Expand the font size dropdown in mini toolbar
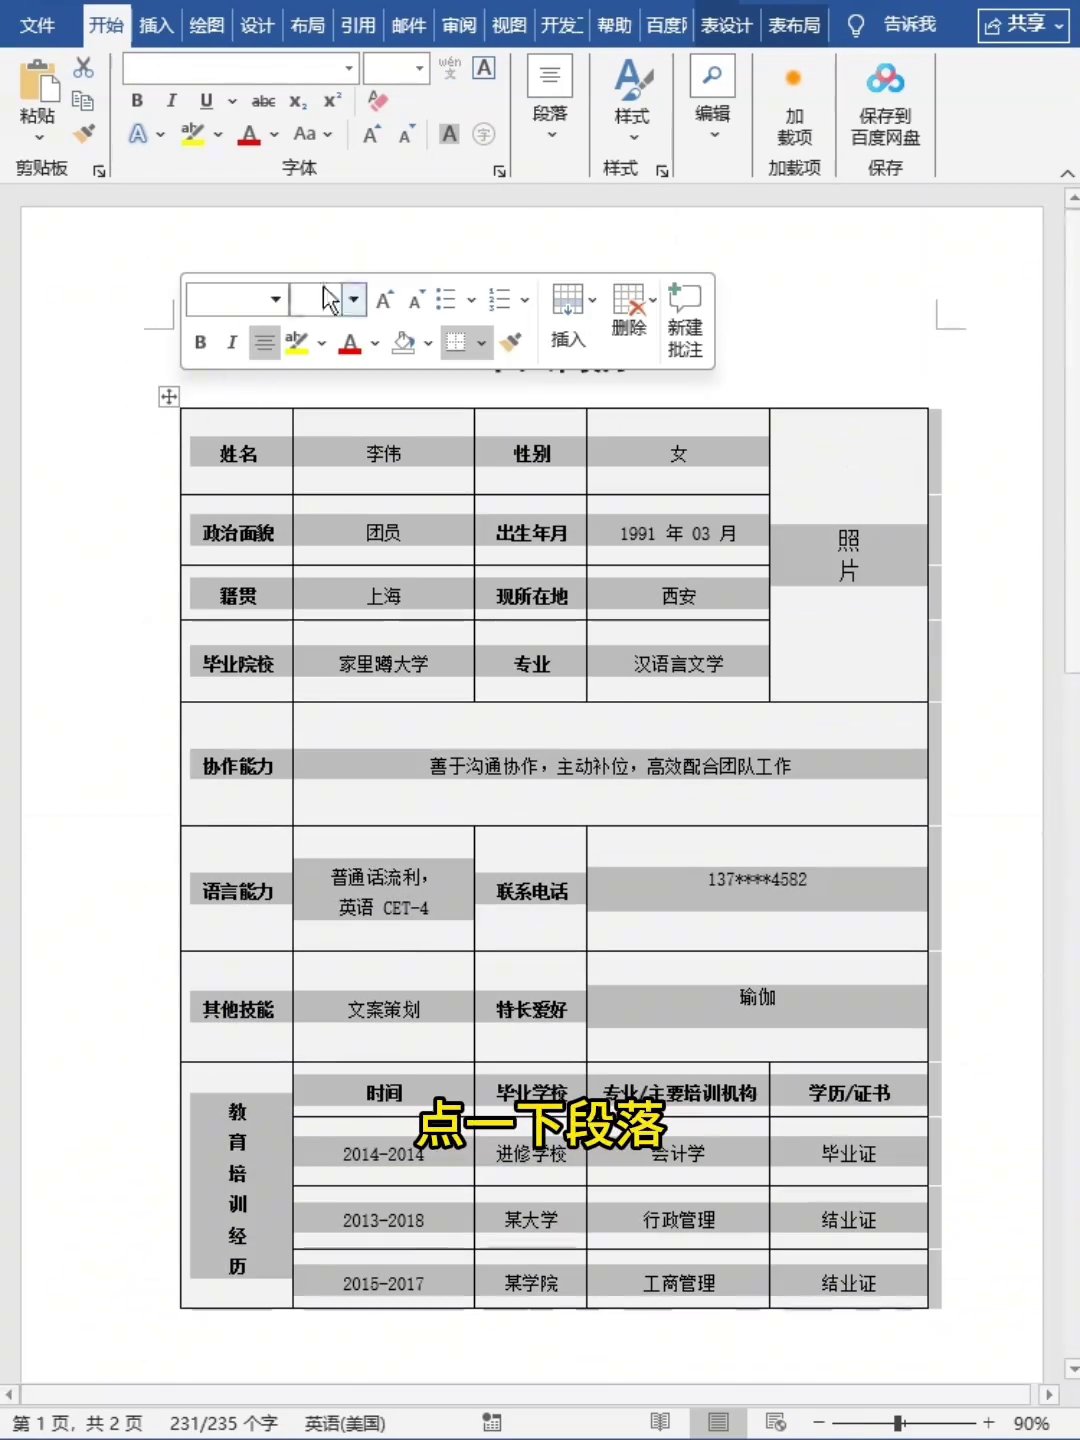This screenshot has height=1440, width=1080. pyautogui.click(x=353, y=299)
